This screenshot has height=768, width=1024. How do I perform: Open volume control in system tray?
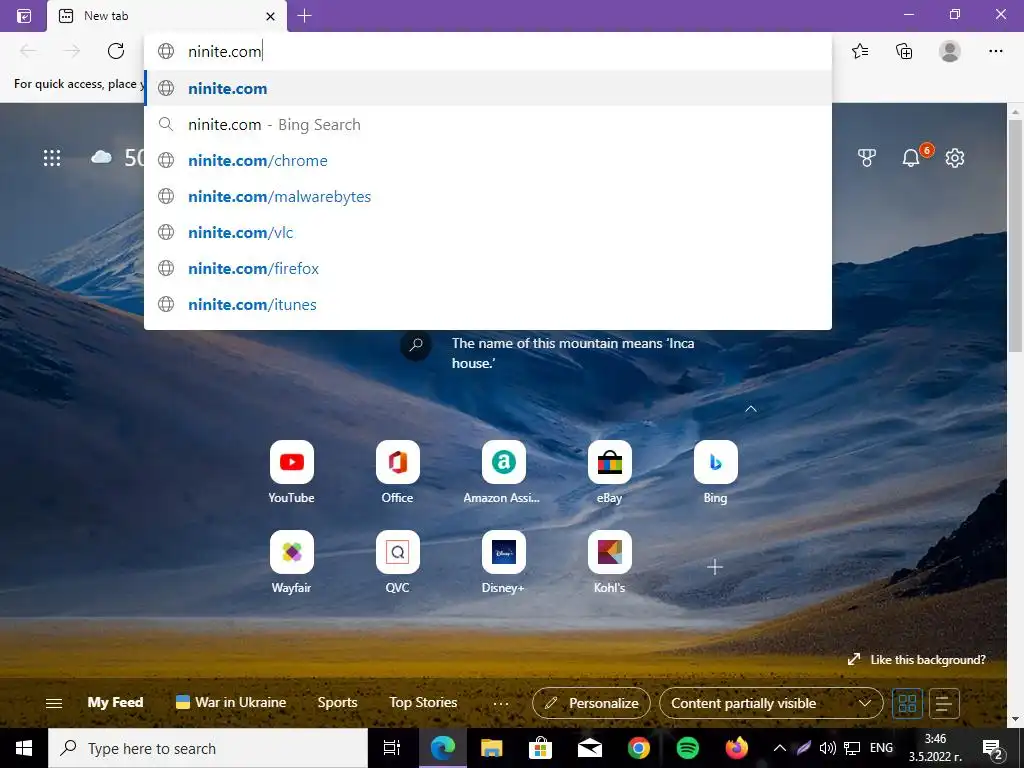point(827,748)
